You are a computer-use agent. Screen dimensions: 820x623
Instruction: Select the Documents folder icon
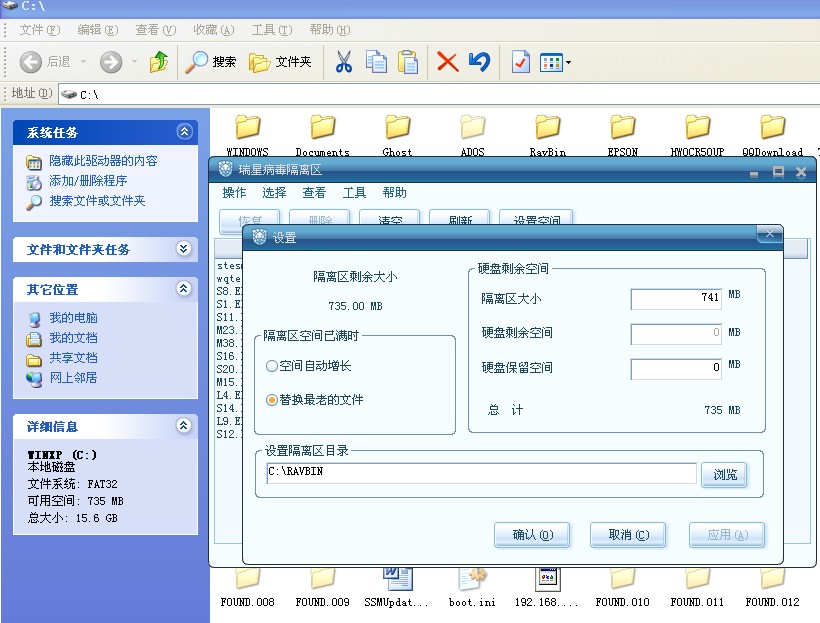tap(322, 127)
